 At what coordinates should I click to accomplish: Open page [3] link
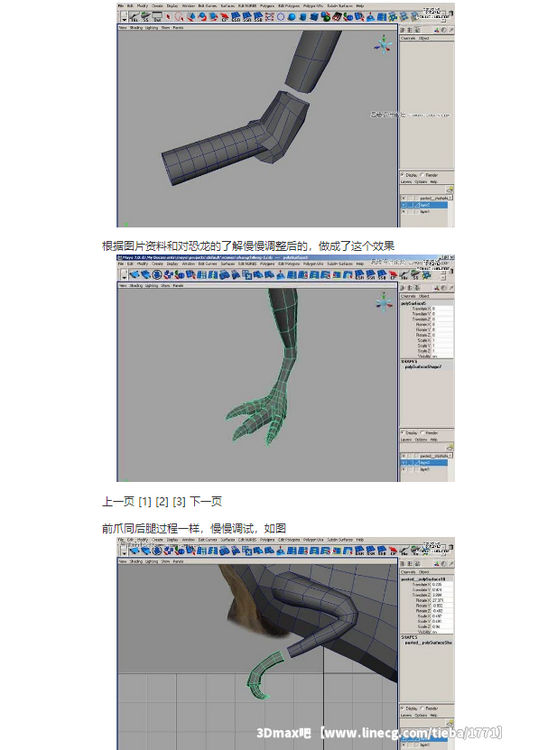click(x=179, y=501)
